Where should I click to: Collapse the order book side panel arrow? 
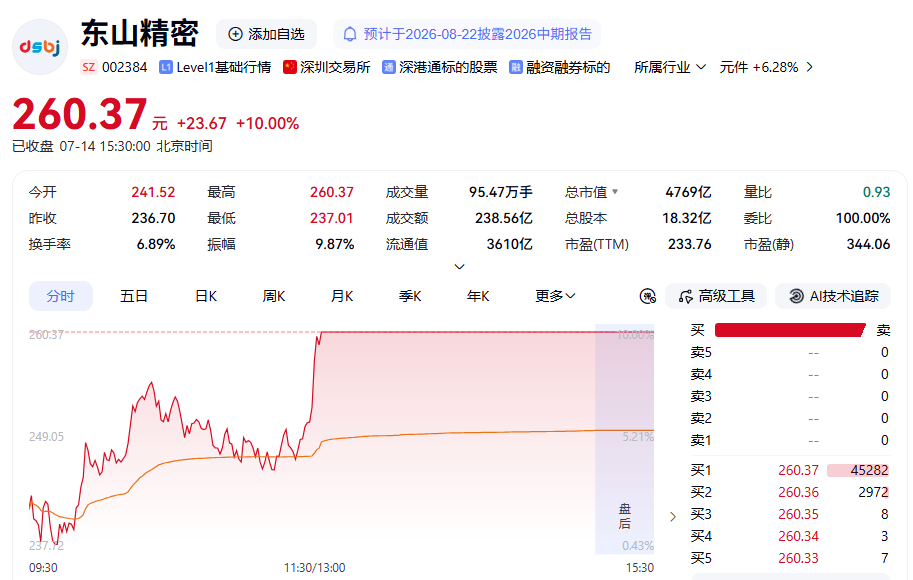point(673,517)
